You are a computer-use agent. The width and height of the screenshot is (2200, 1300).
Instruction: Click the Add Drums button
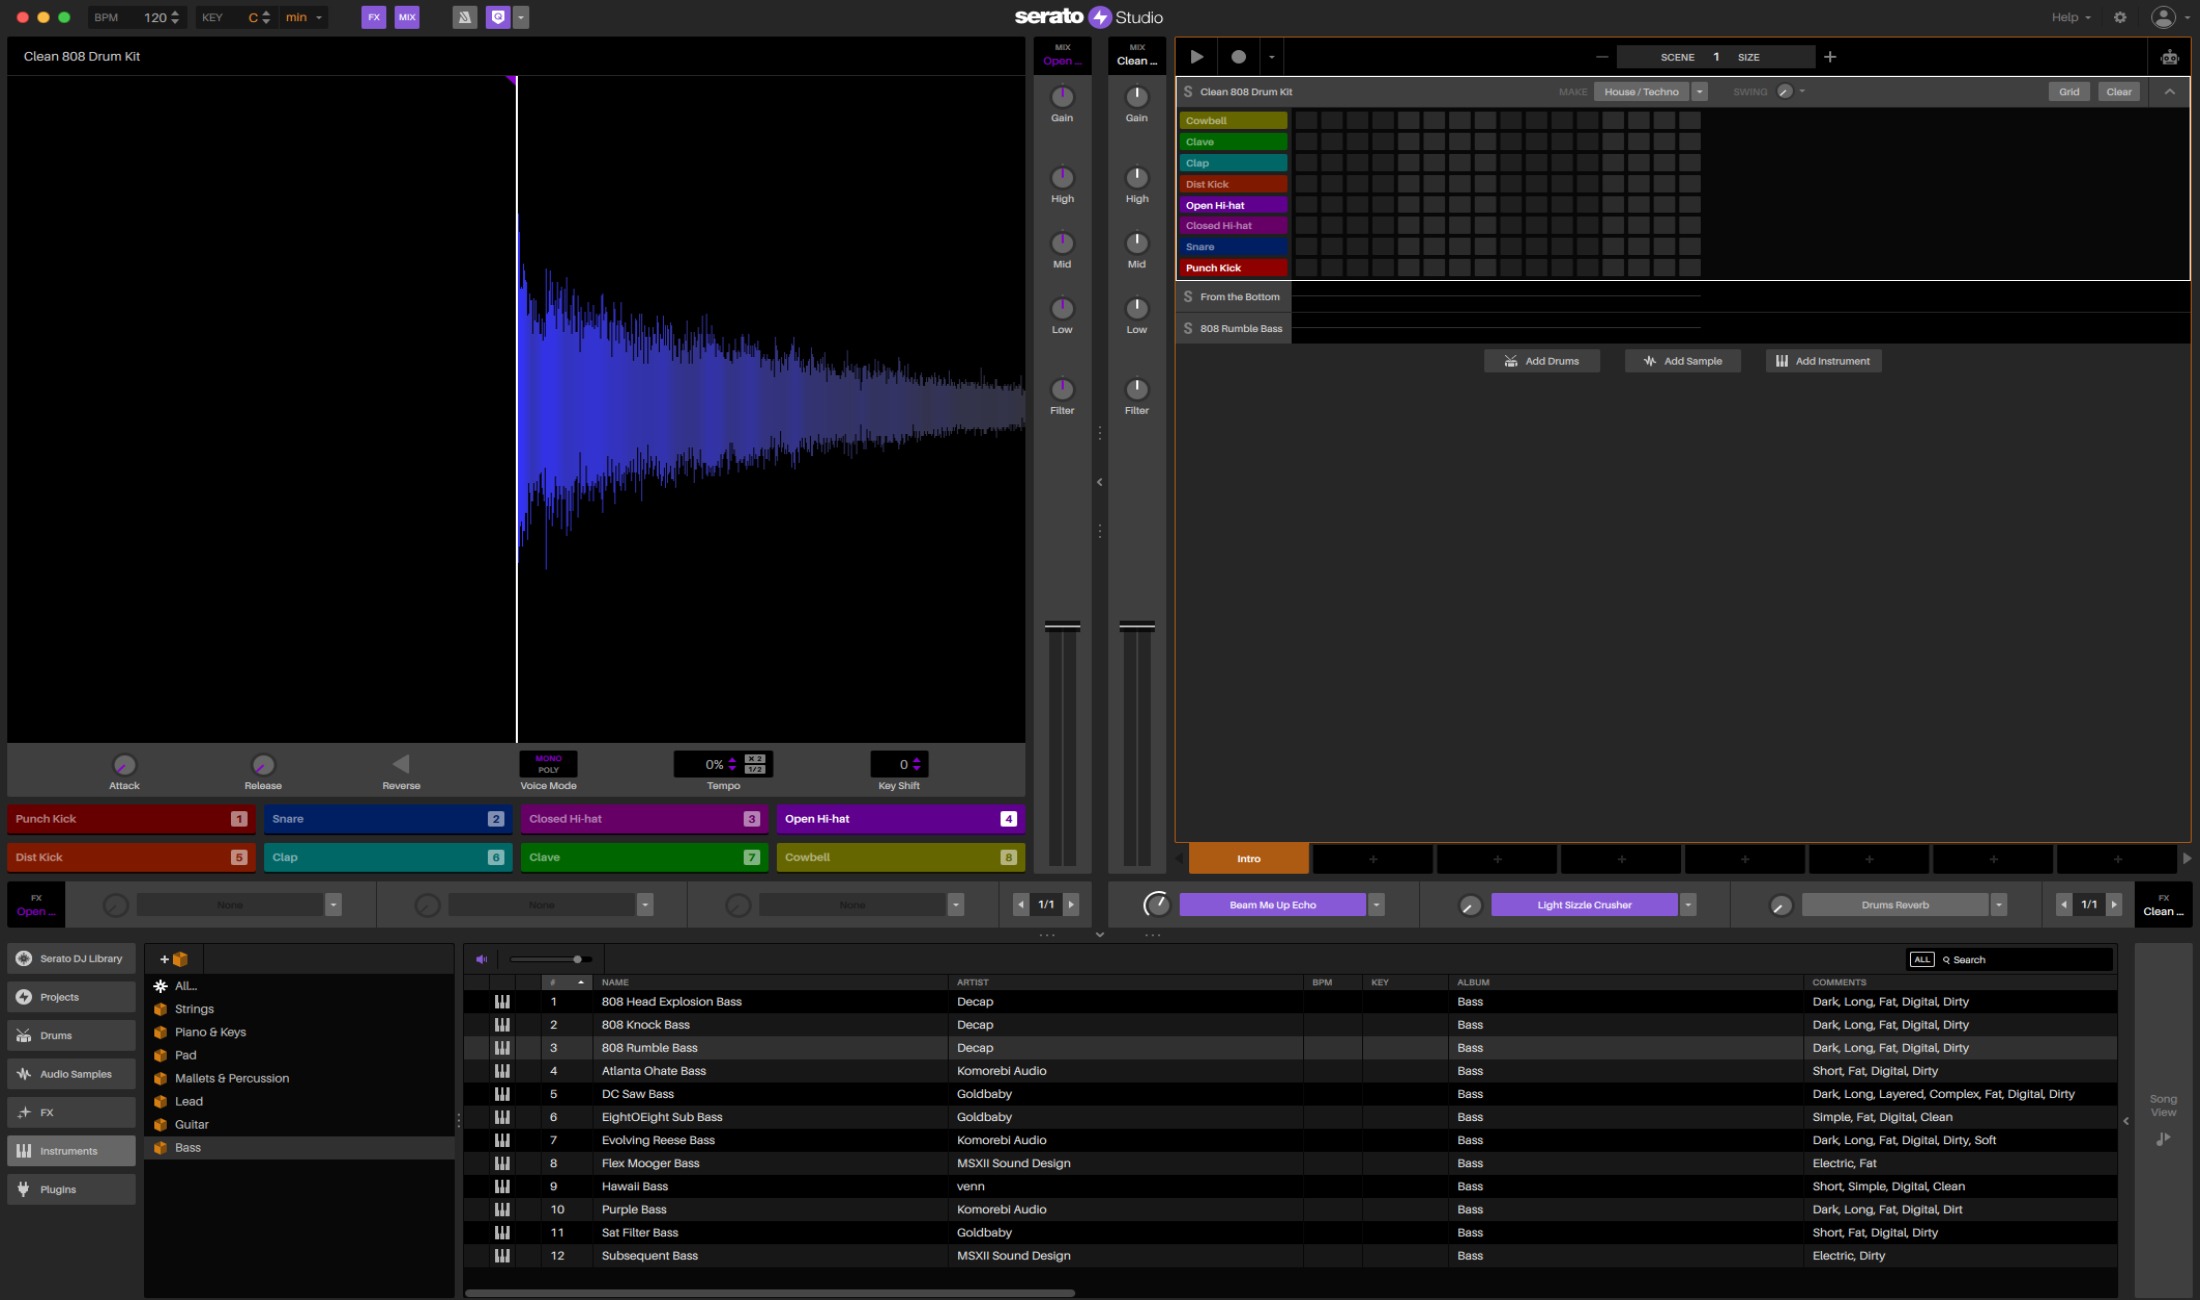coord(1541,361)
